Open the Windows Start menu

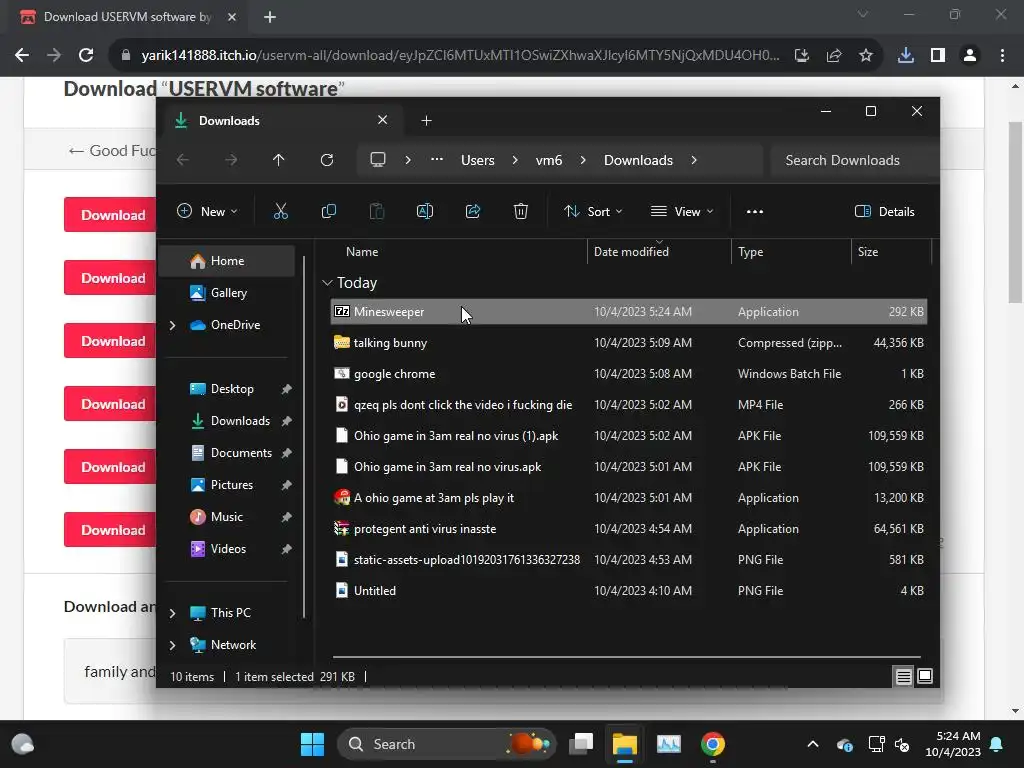[x=312, y=744]
